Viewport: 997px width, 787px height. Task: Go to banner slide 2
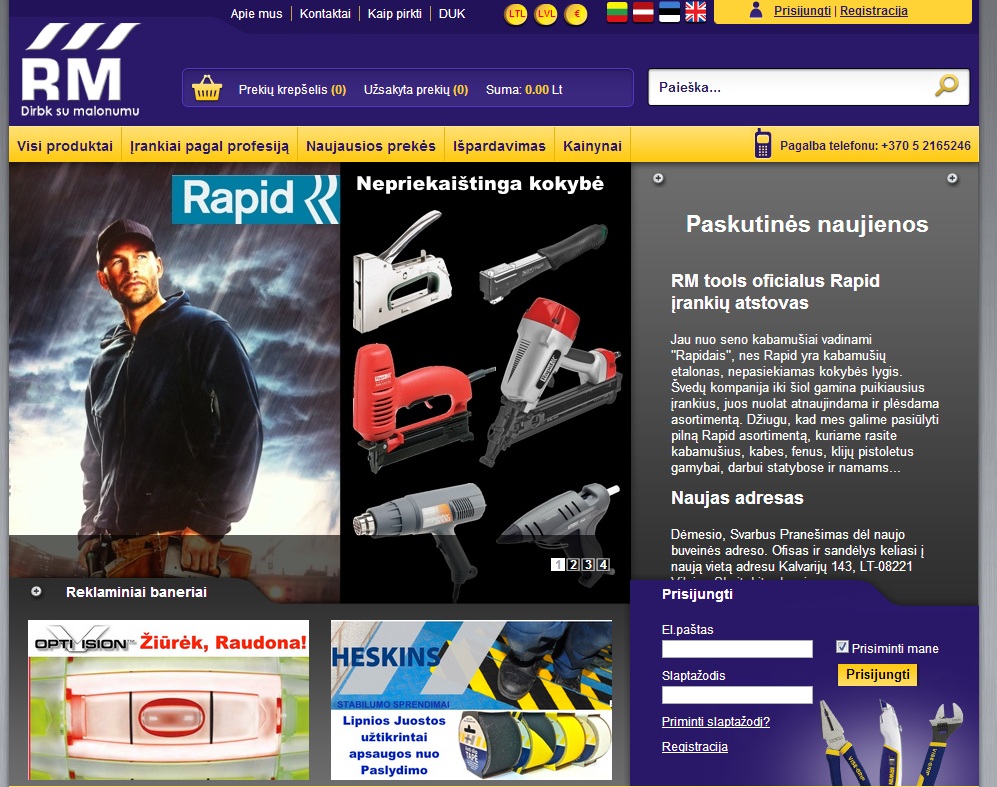tap(573, 565)
